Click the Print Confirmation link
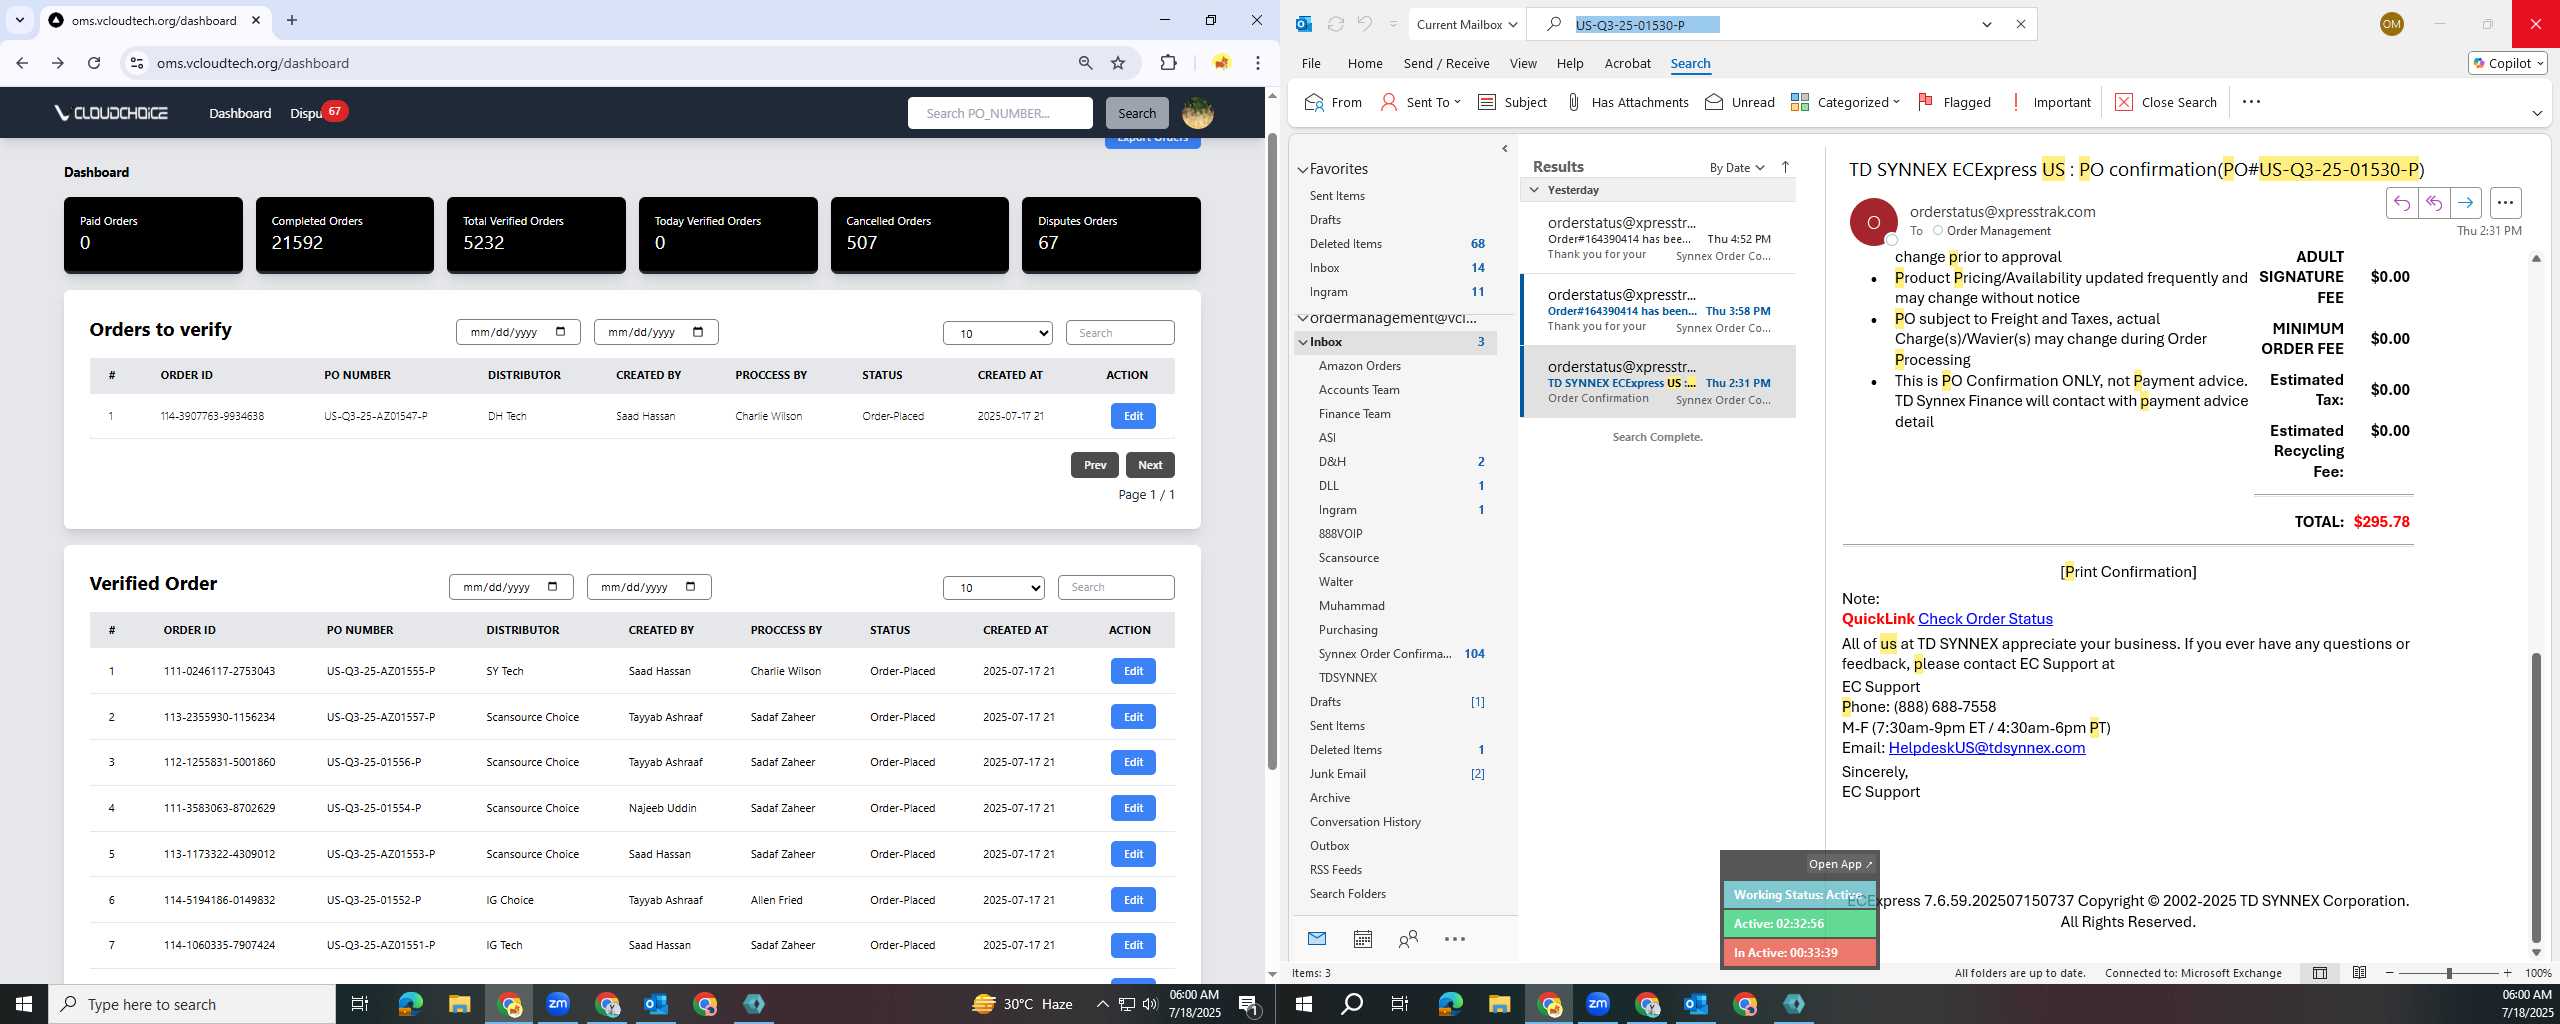The width and height of the screenshot is (2560, 1024). (x=2128, y=572)
